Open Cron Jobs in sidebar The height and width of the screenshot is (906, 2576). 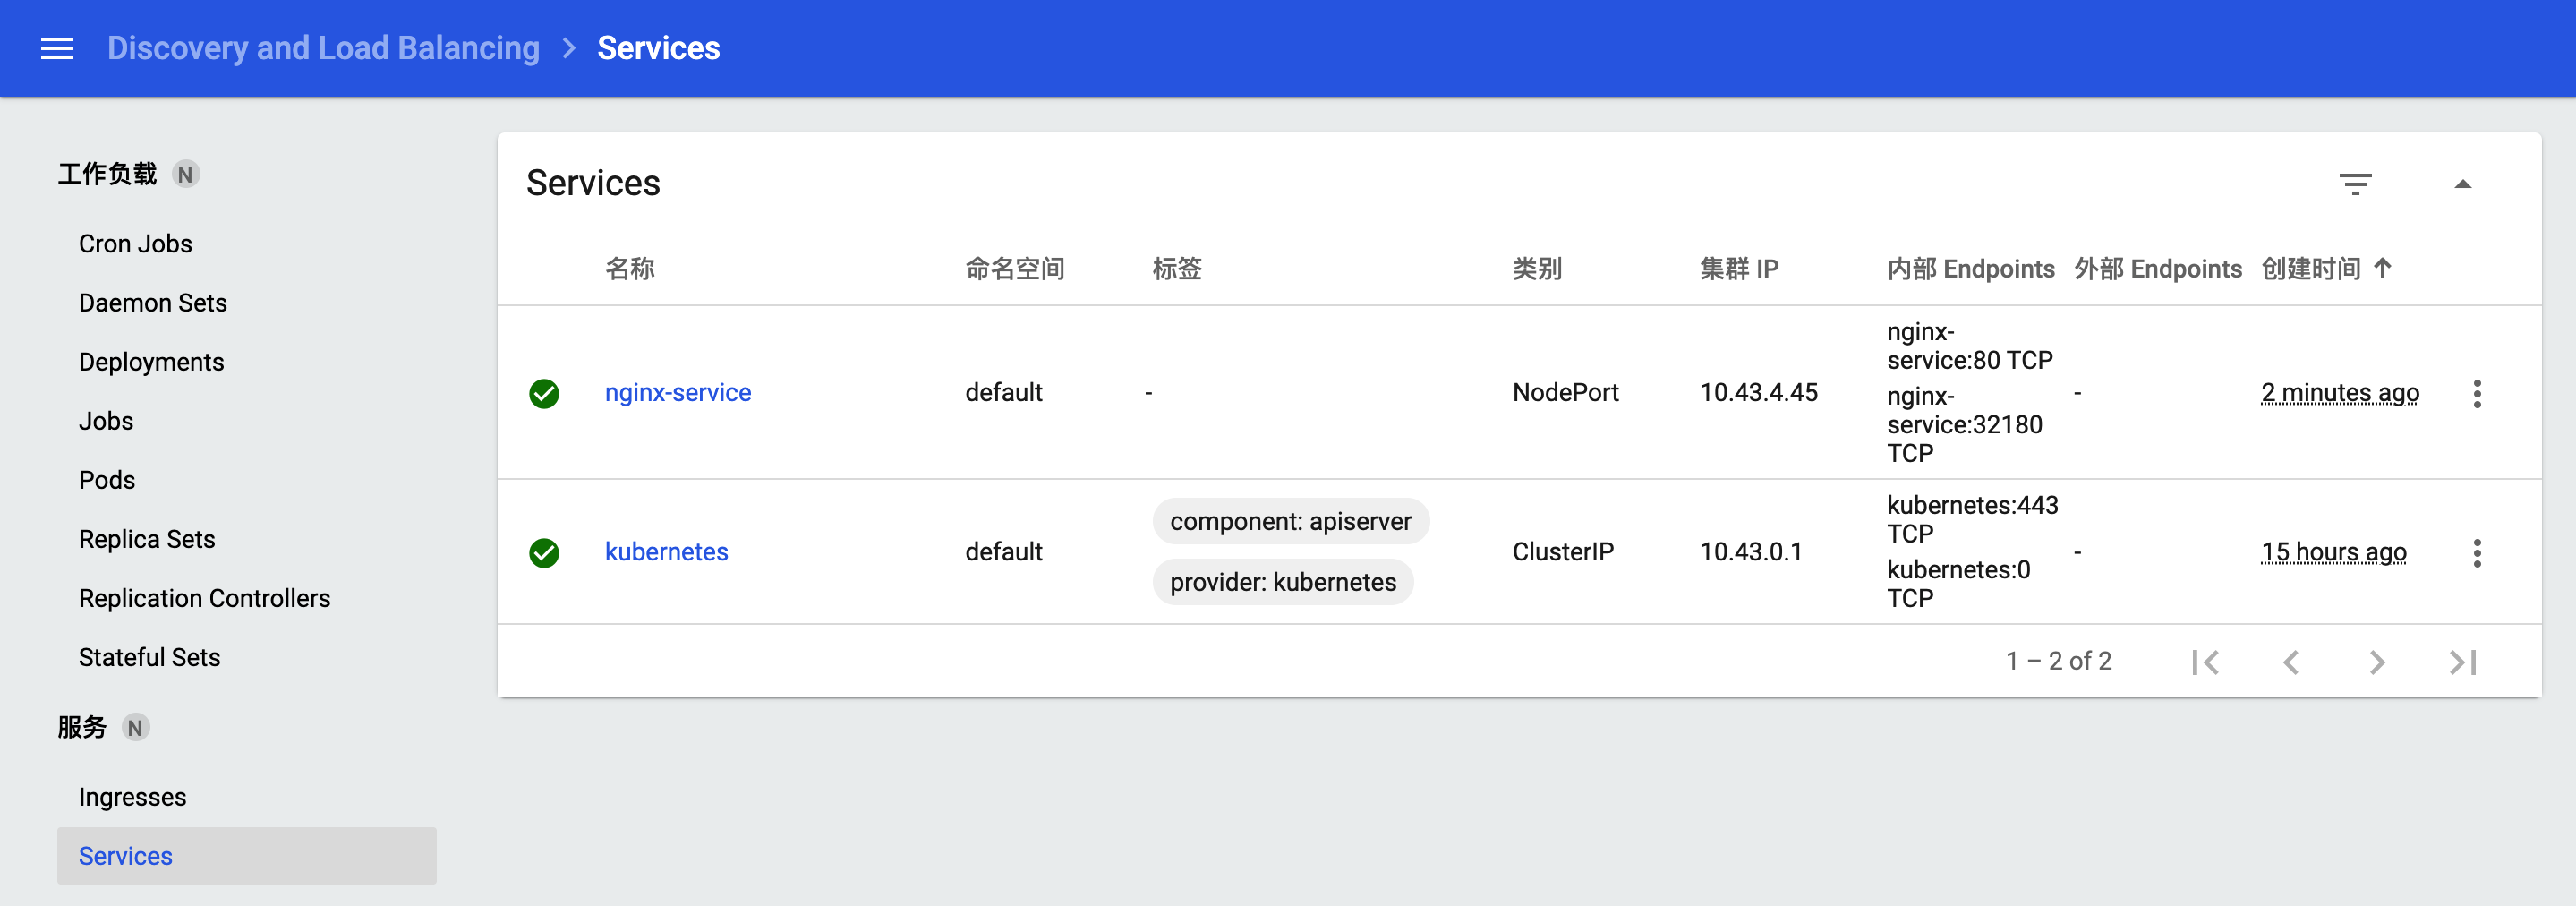click(x=135, y=244)
